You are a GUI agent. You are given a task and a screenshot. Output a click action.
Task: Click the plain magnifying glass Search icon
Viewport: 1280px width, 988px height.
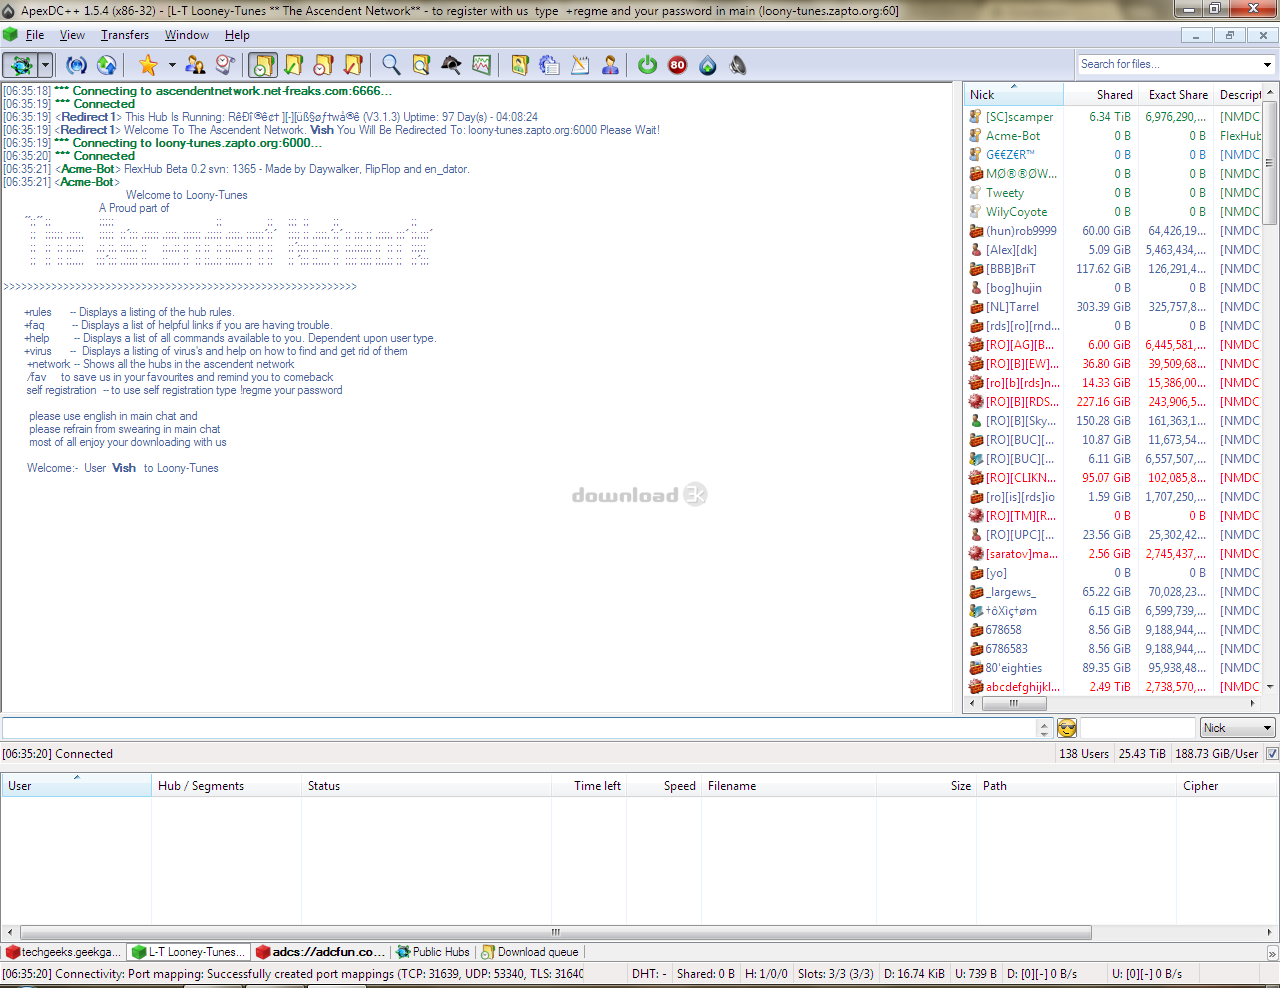click(391, 66)
